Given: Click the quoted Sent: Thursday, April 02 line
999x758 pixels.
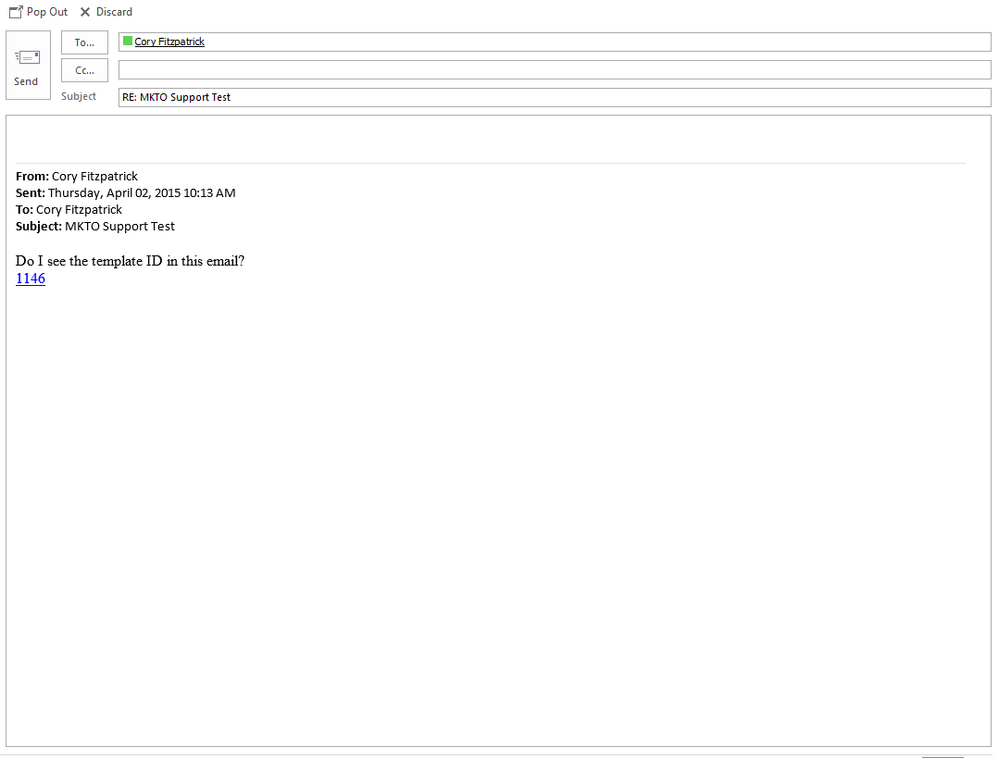Looking at the screenshot, I should [x=125, y=193].
